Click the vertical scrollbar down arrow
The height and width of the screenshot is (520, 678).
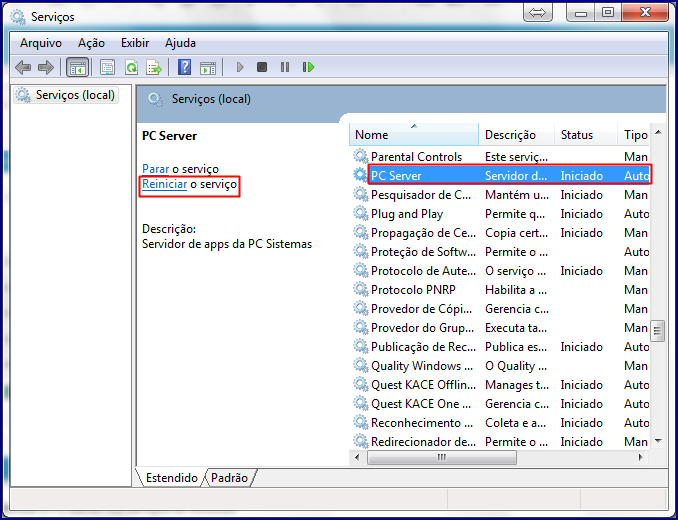click(x=658, y=441)
